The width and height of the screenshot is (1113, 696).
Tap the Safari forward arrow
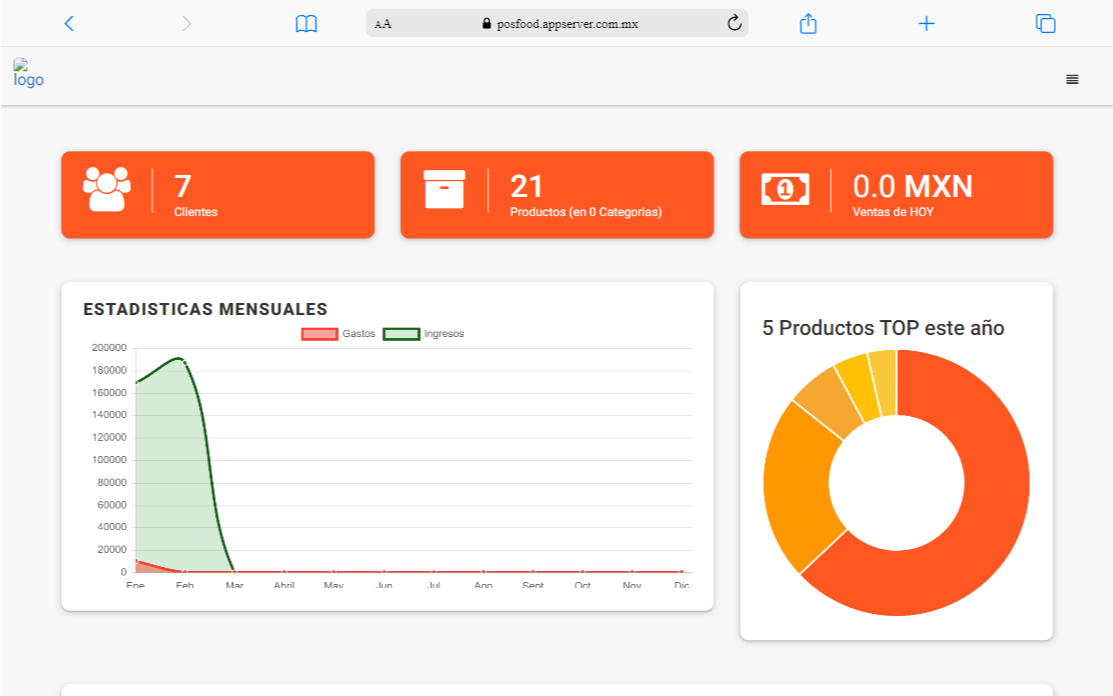click(x=187, y=23)
